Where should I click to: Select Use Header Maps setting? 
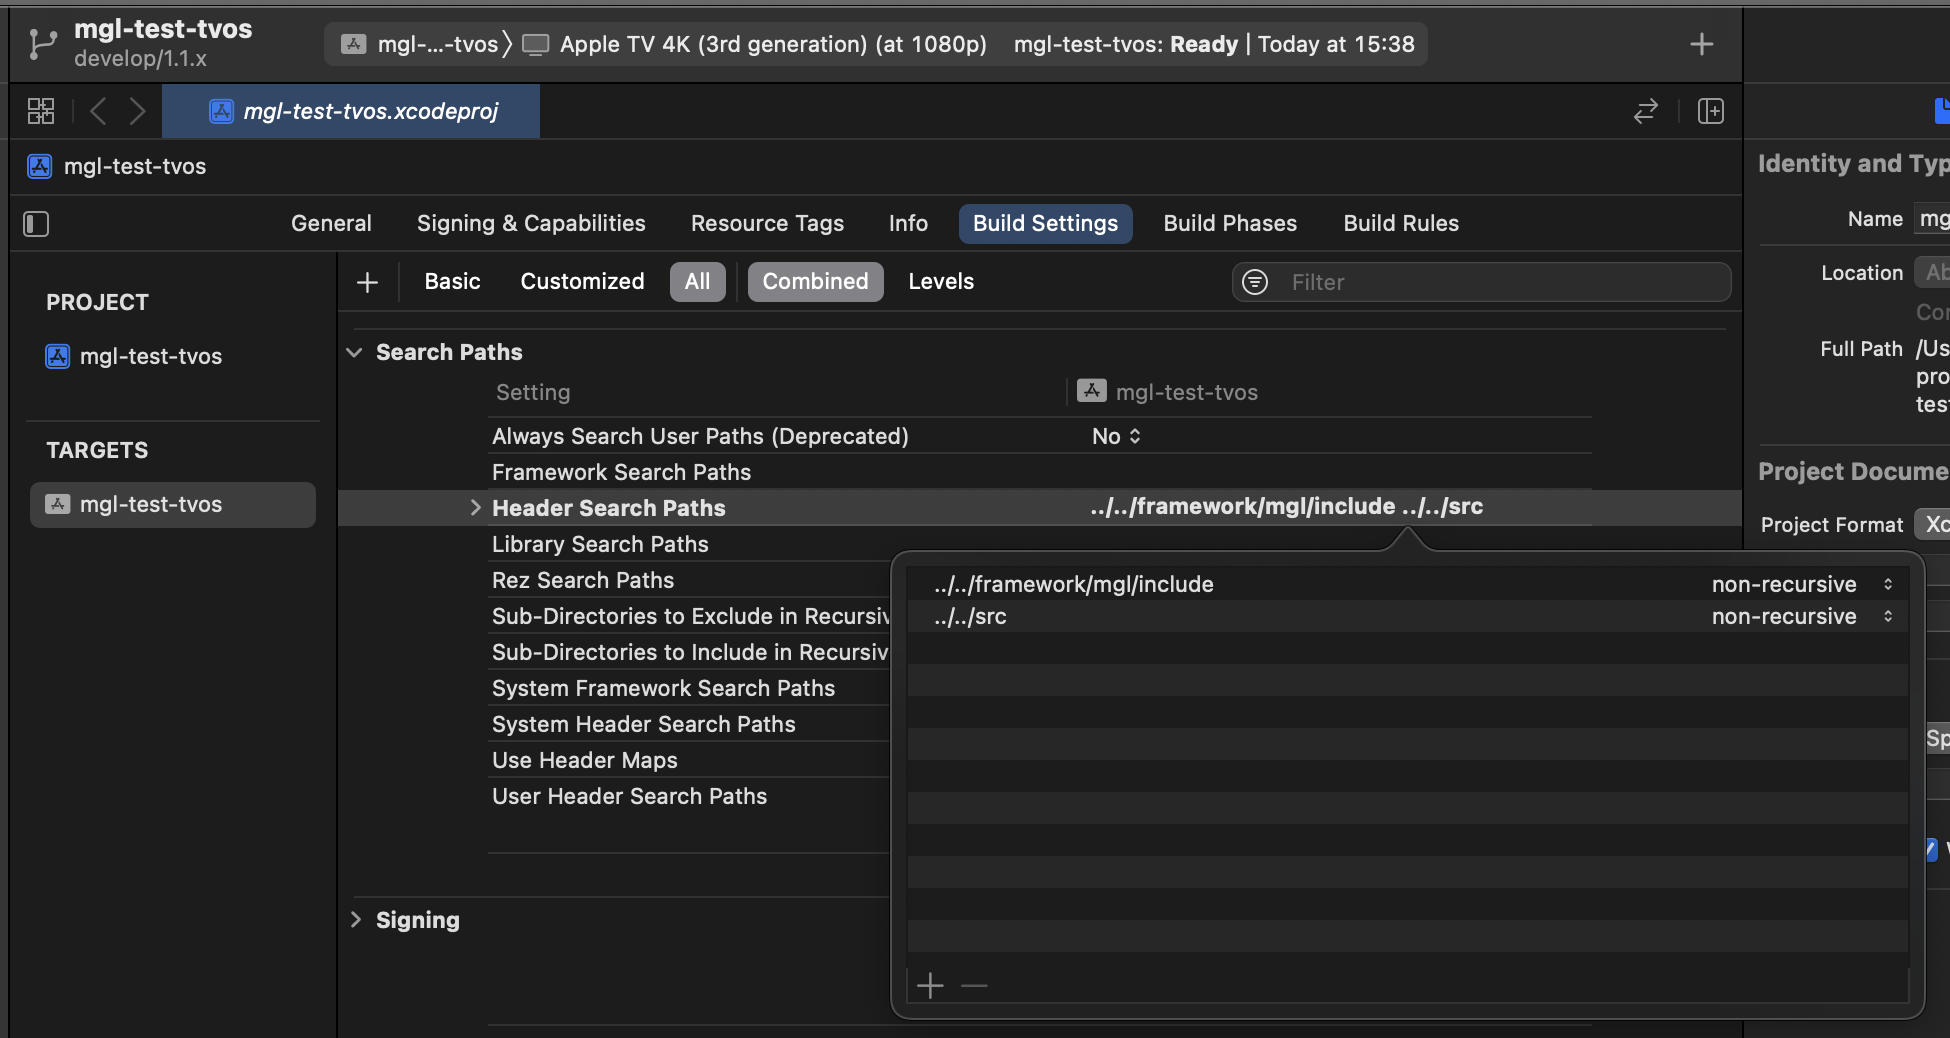[x=584, y=760]
